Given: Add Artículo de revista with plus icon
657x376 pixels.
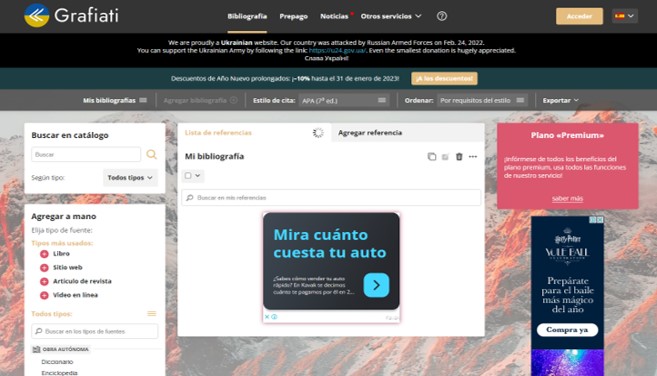Looking at the screenshot, I should click(x=44, y=281).
